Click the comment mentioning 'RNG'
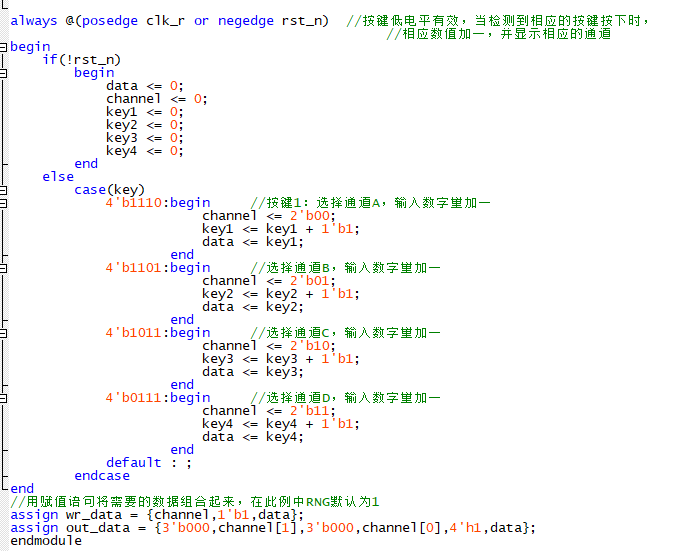This screenshot has height=551, width=678. click(195, 502)
